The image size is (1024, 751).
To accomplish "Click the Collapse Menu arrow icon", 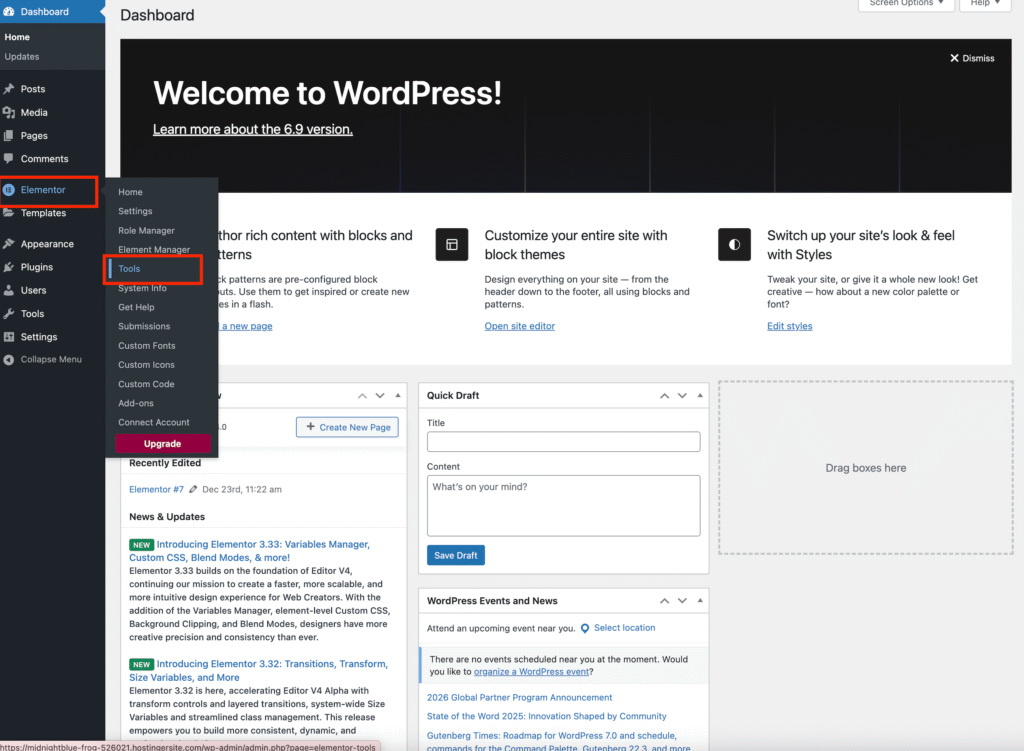I will (9, 359).
